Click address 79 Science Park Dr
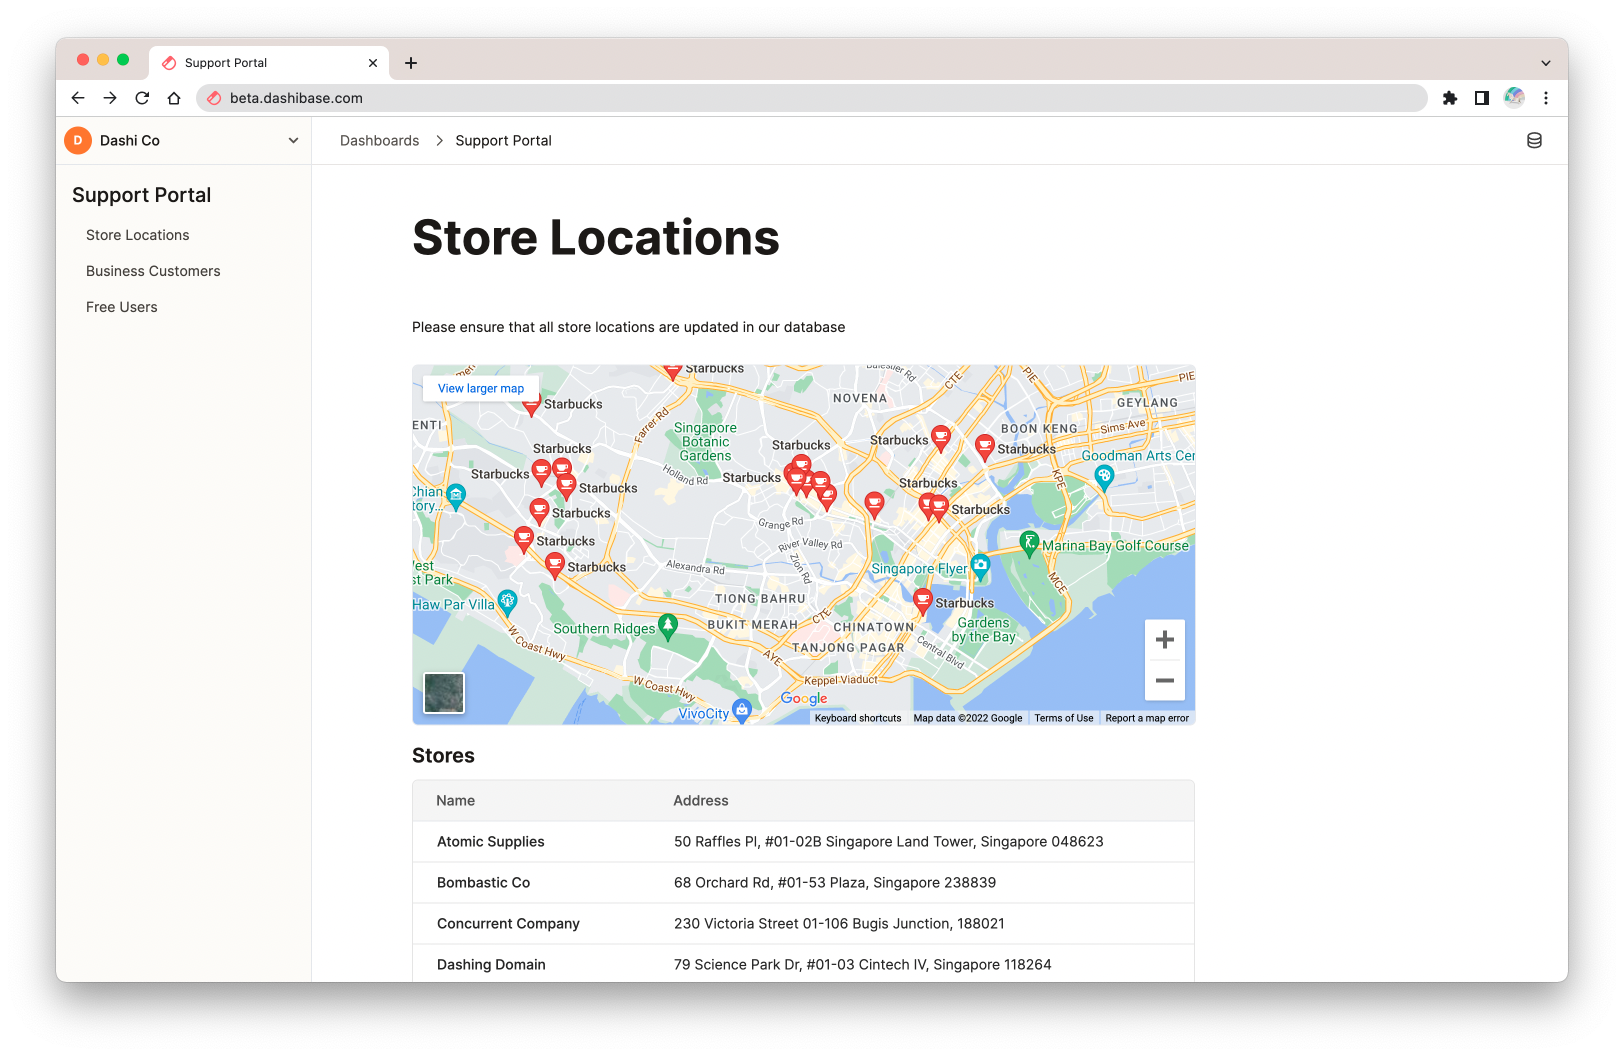The width and height of the screenshot is (1624, 1056). [863, 965]
